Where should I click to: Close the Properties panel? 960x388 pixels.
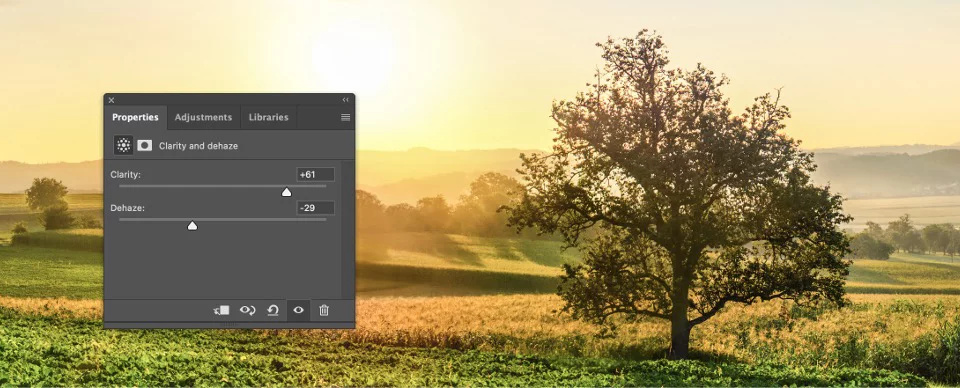[x=111, y=100]
